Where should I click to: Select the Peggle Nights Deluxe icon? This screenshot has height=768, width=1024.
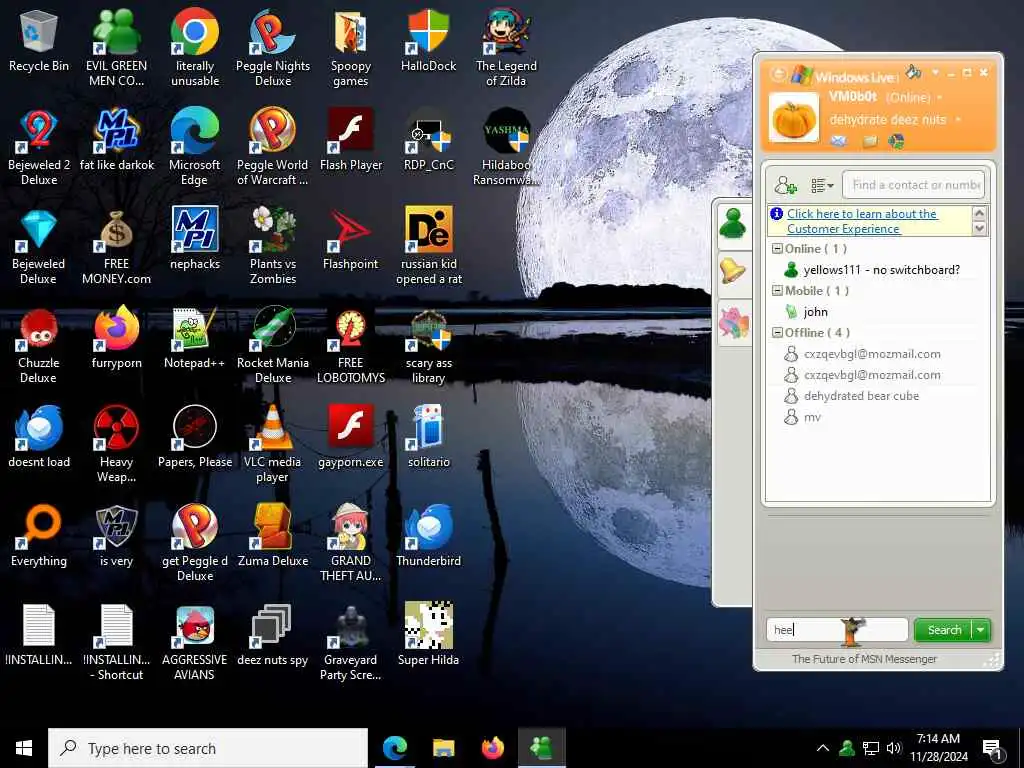[273, 48]
